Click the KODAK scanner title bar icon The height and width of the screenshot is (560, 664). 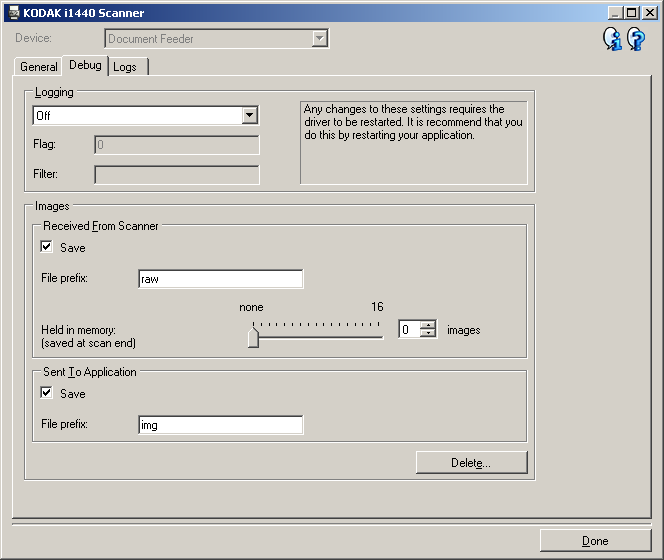pyautogui.click(x=14, y=13)
